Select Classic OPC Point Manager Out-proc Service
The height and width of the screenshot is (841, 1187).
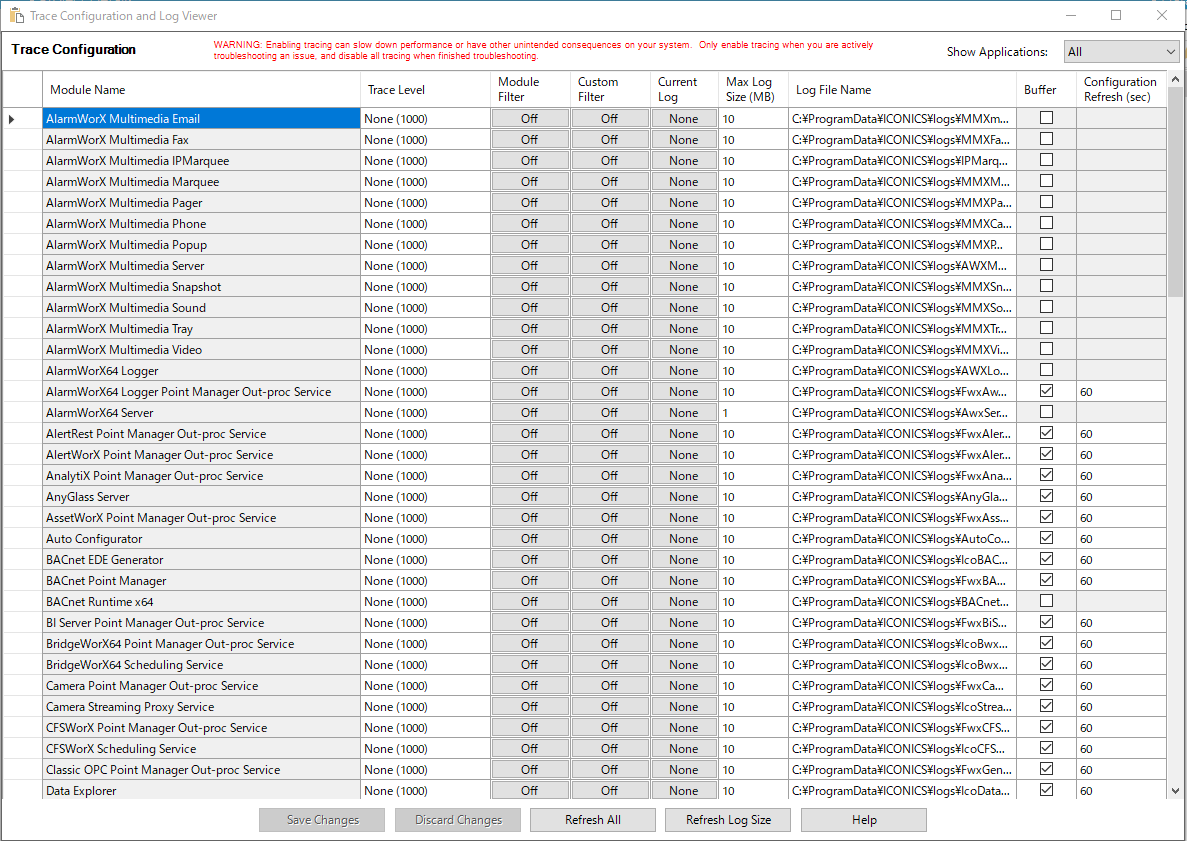pos(201,769)
